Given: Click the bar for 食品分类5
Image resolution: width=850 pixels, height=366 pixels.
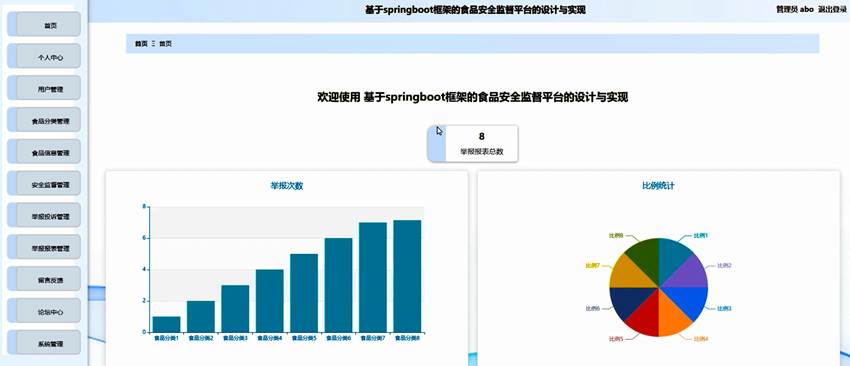Looking at the screenshot, I should (x=304, y=293).
